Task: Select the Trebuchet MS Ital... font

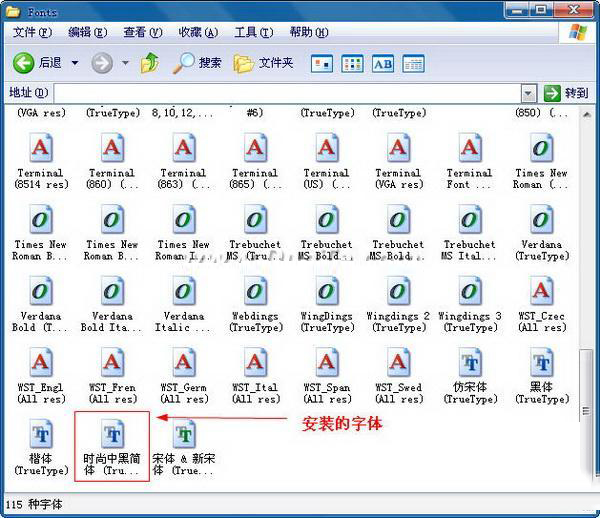Action: tap(470, 233)
